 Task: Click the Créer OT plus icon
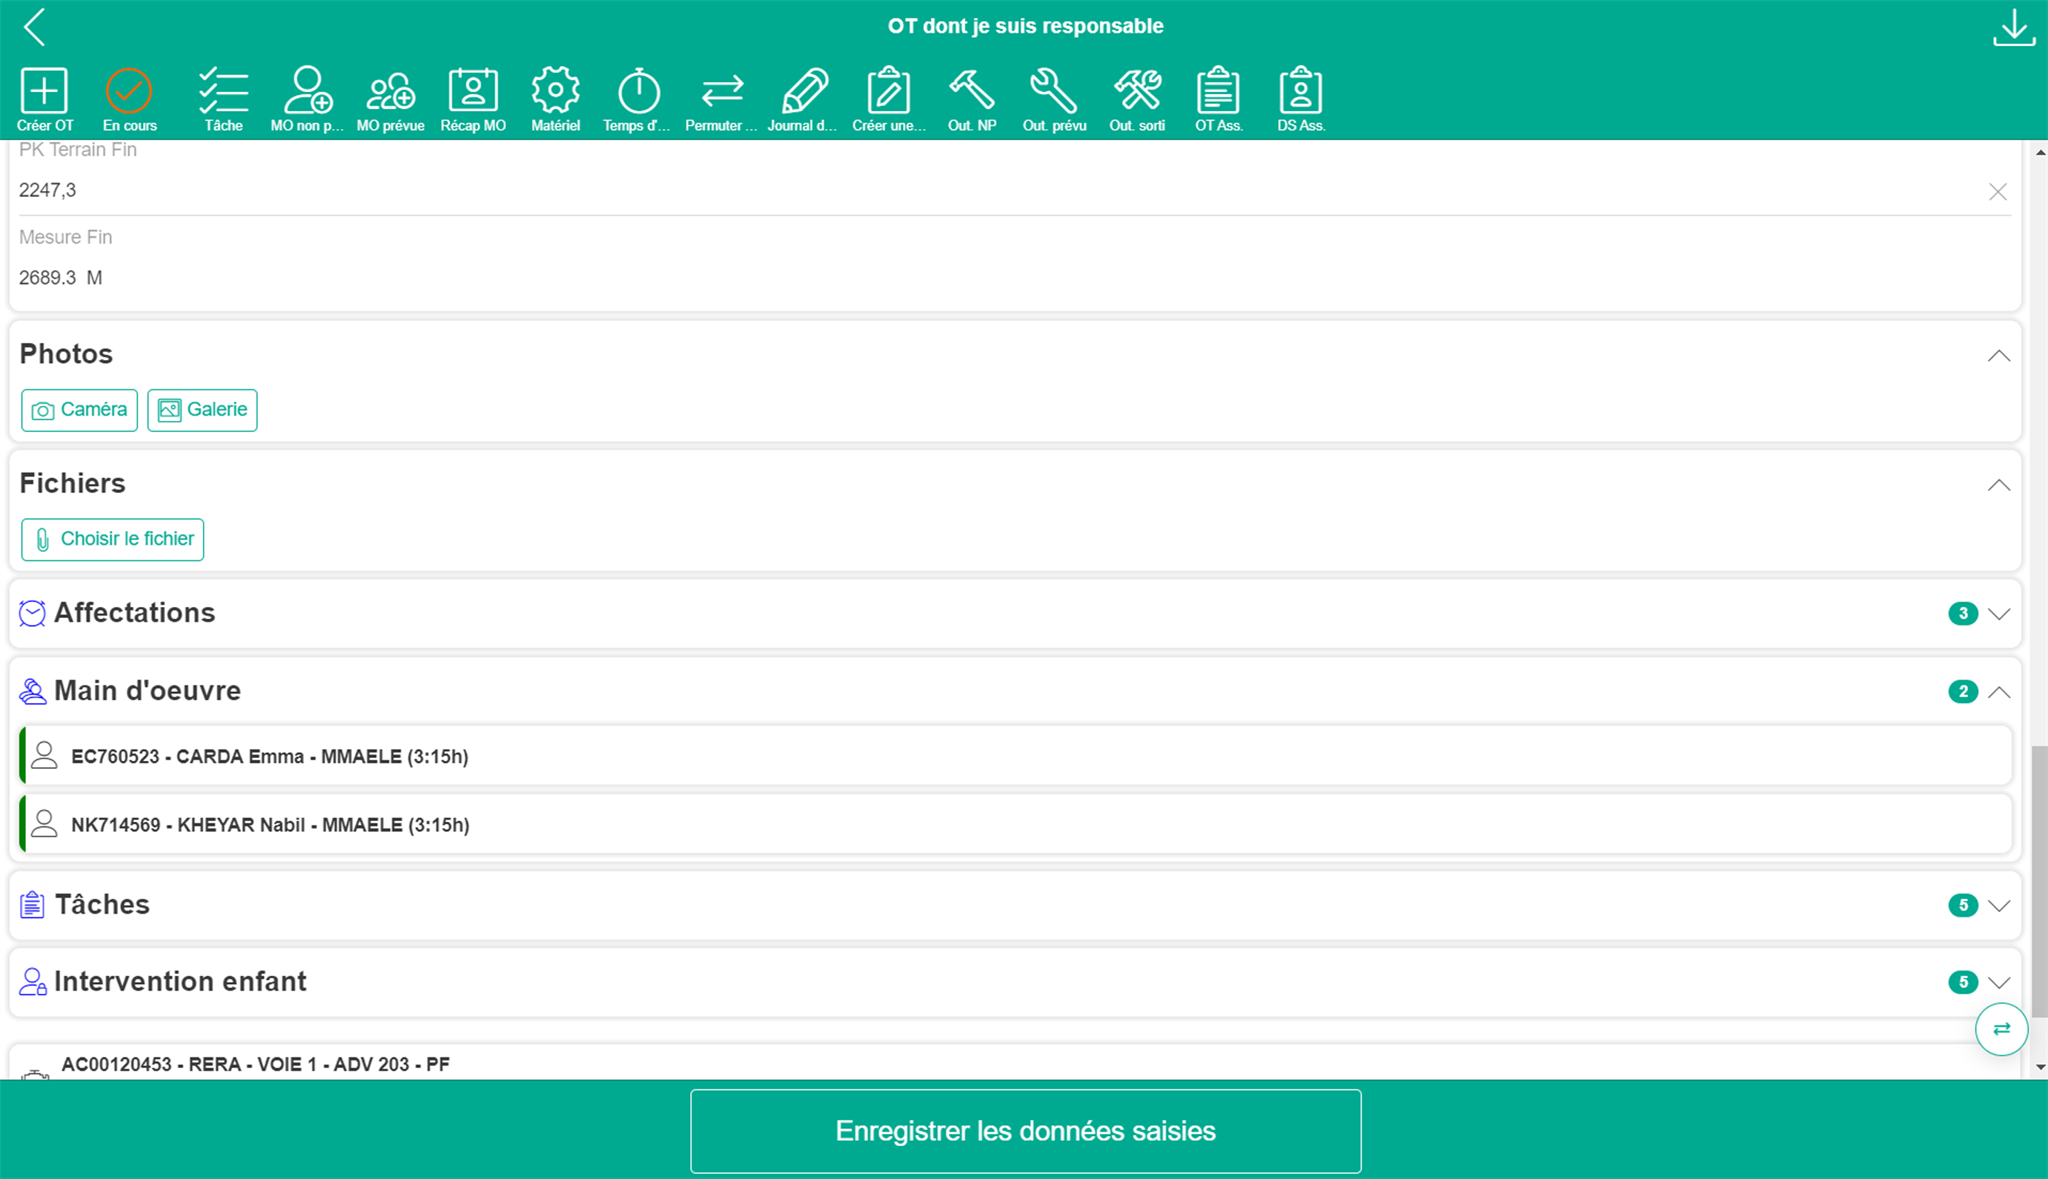point(44,92)
